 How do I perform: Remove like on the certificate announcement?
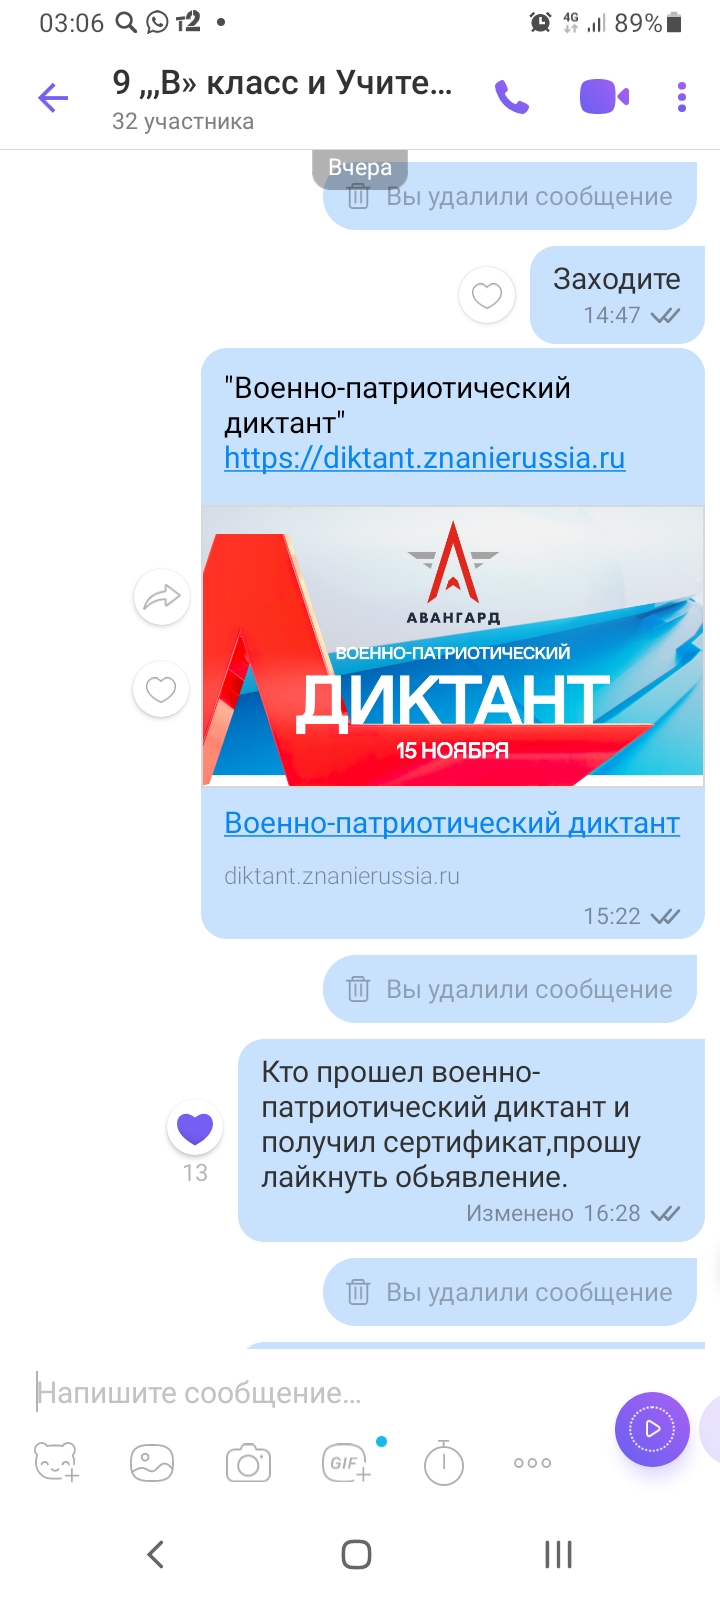tap(195, 1128)
